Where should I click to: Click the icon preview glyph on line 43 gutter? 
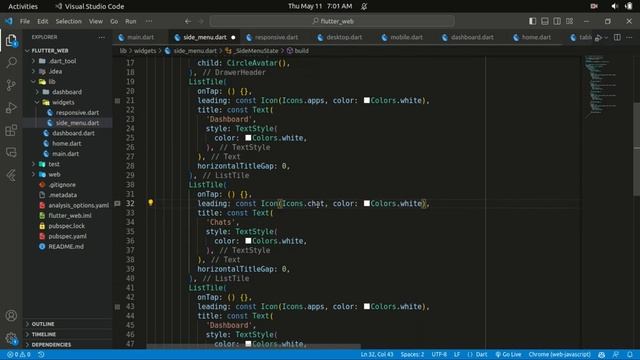point(118,307)
